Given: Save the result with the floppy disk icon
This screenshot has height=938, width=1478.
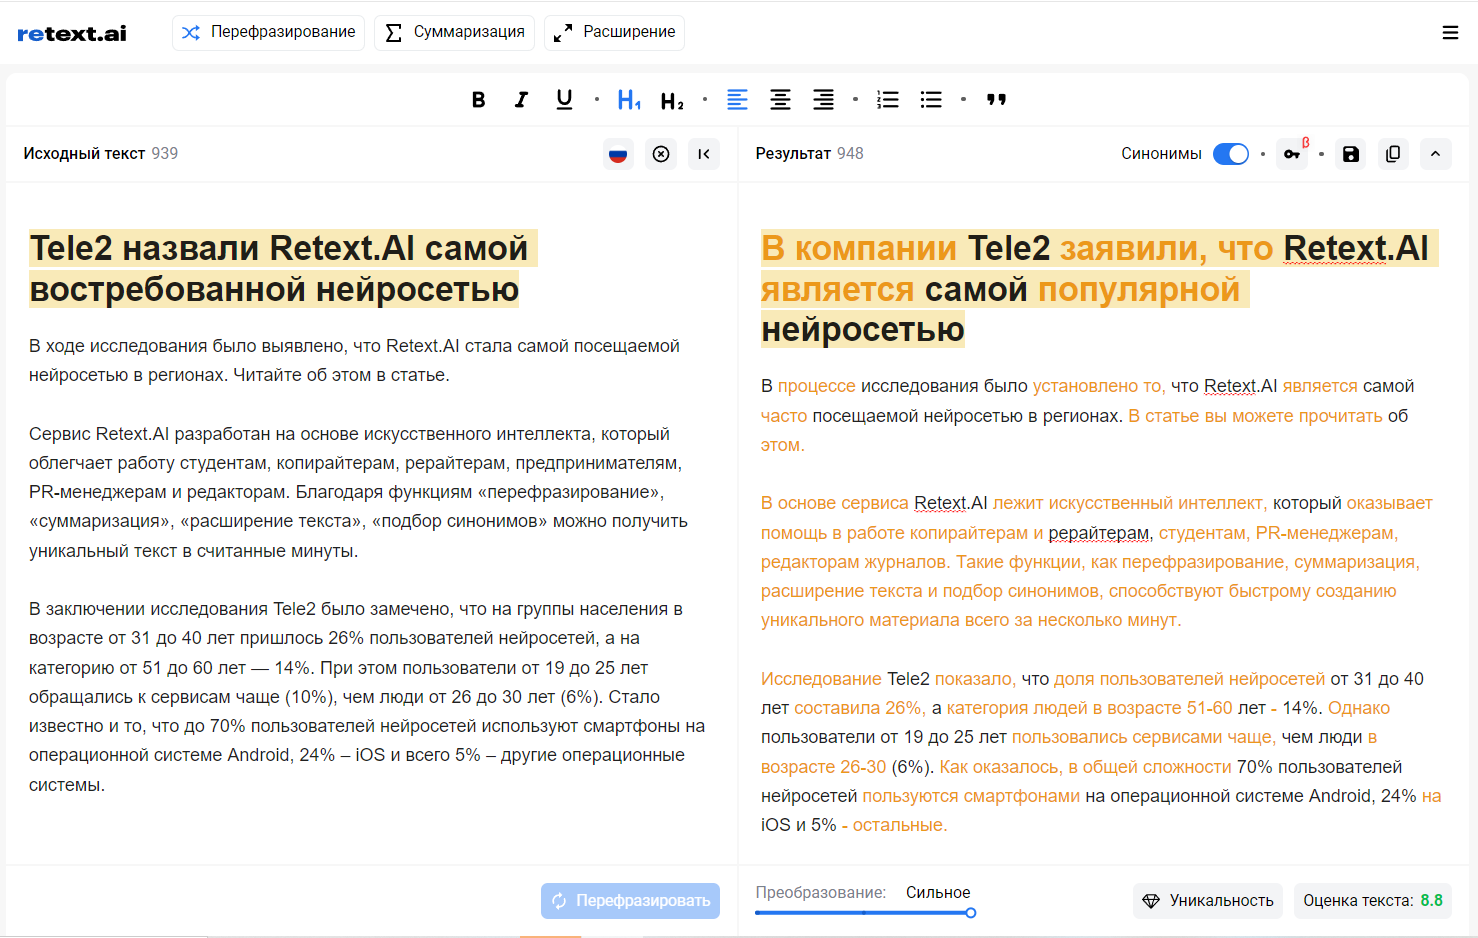Looking at the screenshot, I should (1351, 154).
